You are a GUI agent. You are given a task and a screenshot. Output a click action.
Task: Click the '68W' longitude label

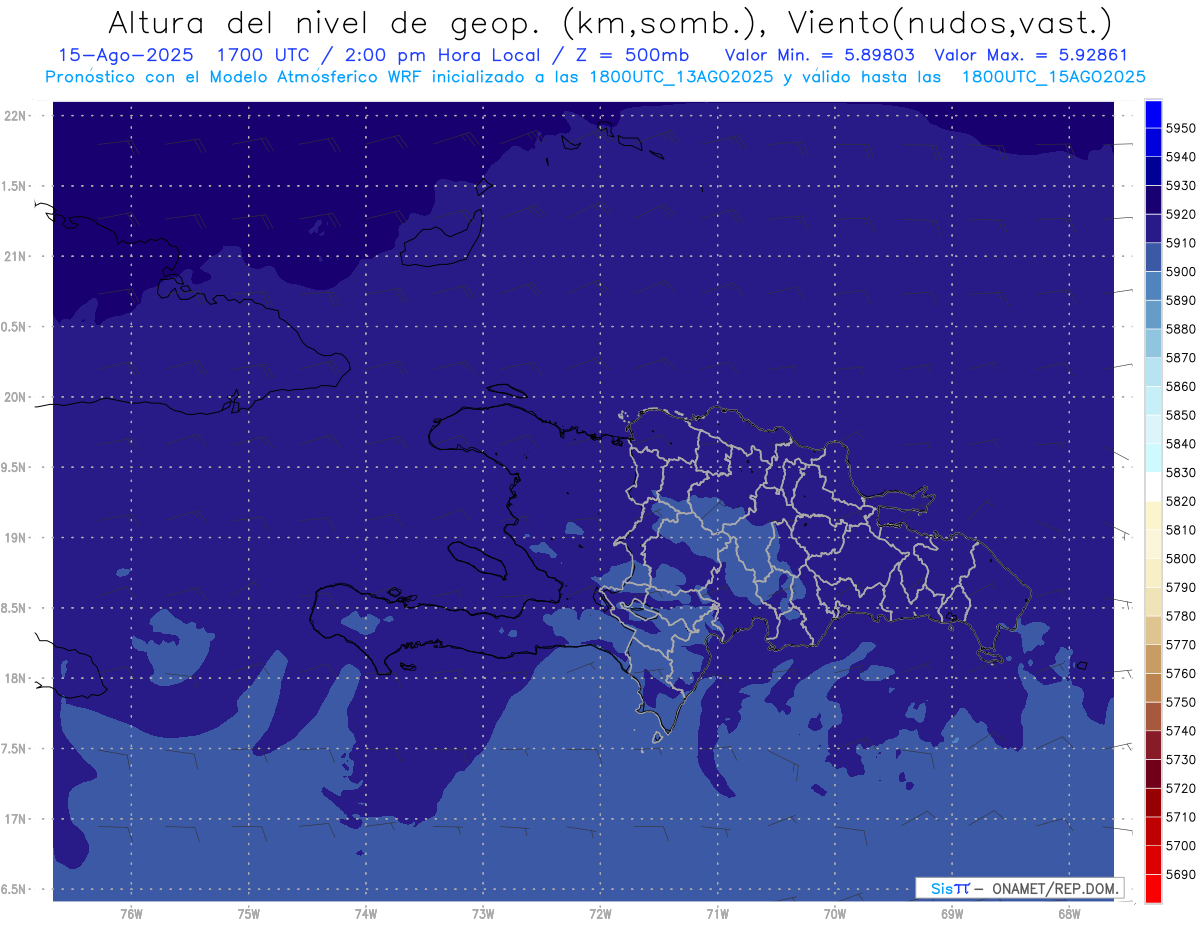pyautogui.click(x=1068, y=914)
